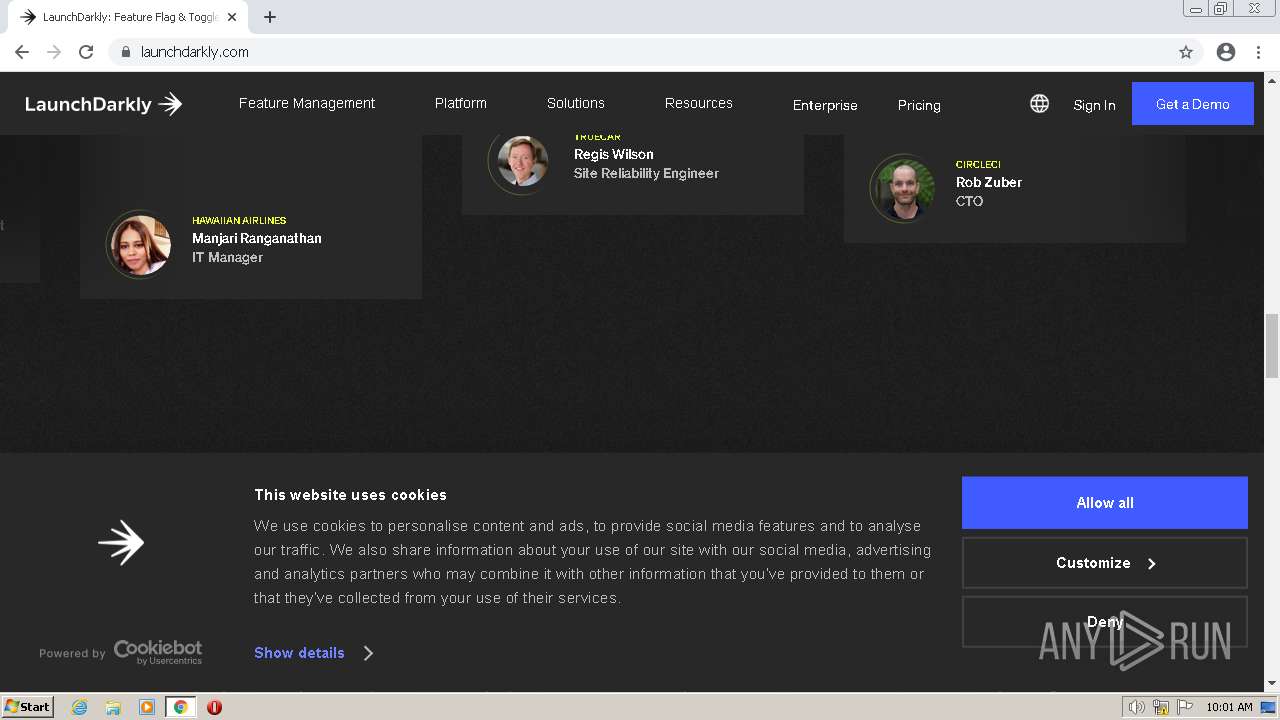
Task: Click the volume tray icon
Action: pos(1136,707)
